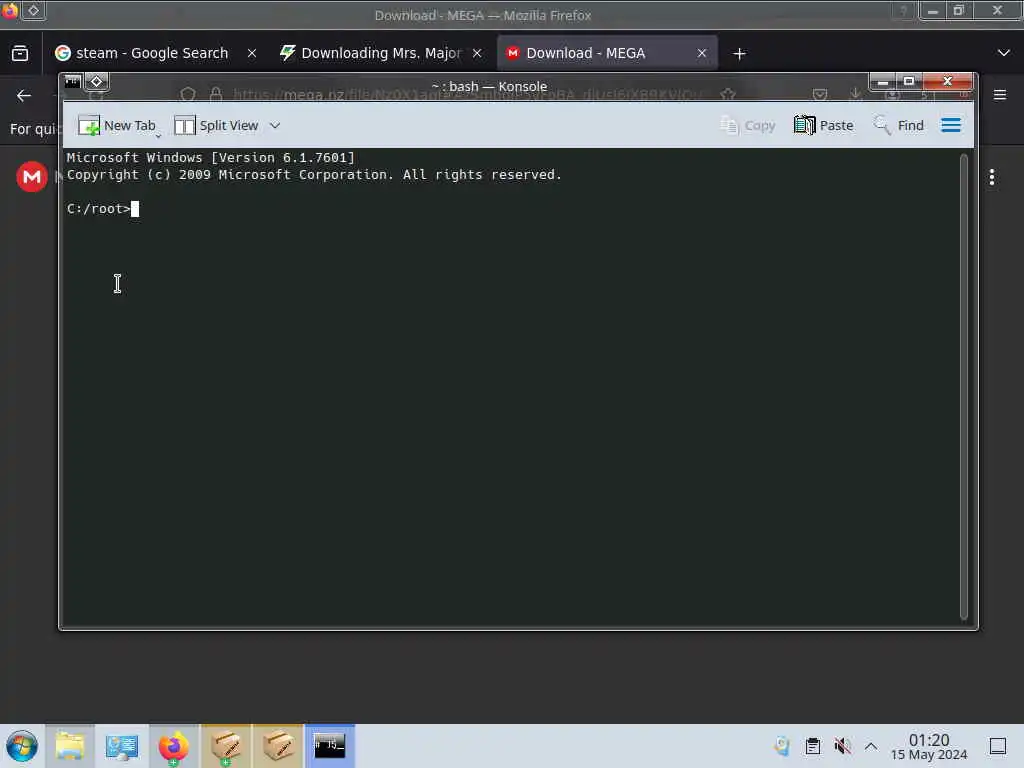
Task: Open Find in the Konsole toolbar
Action: (x=899, y=125)
